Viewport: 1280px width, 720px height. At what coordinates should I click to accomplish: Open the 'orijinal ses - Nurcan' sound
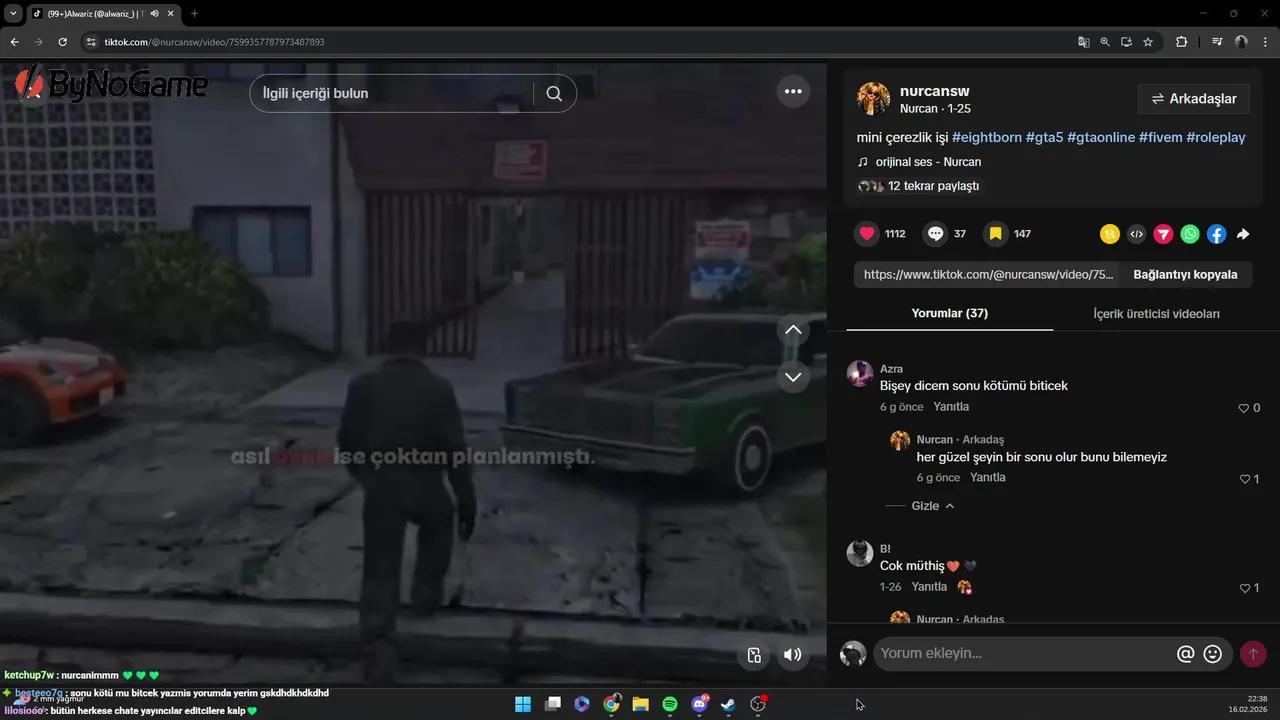(x=929, y=162)
